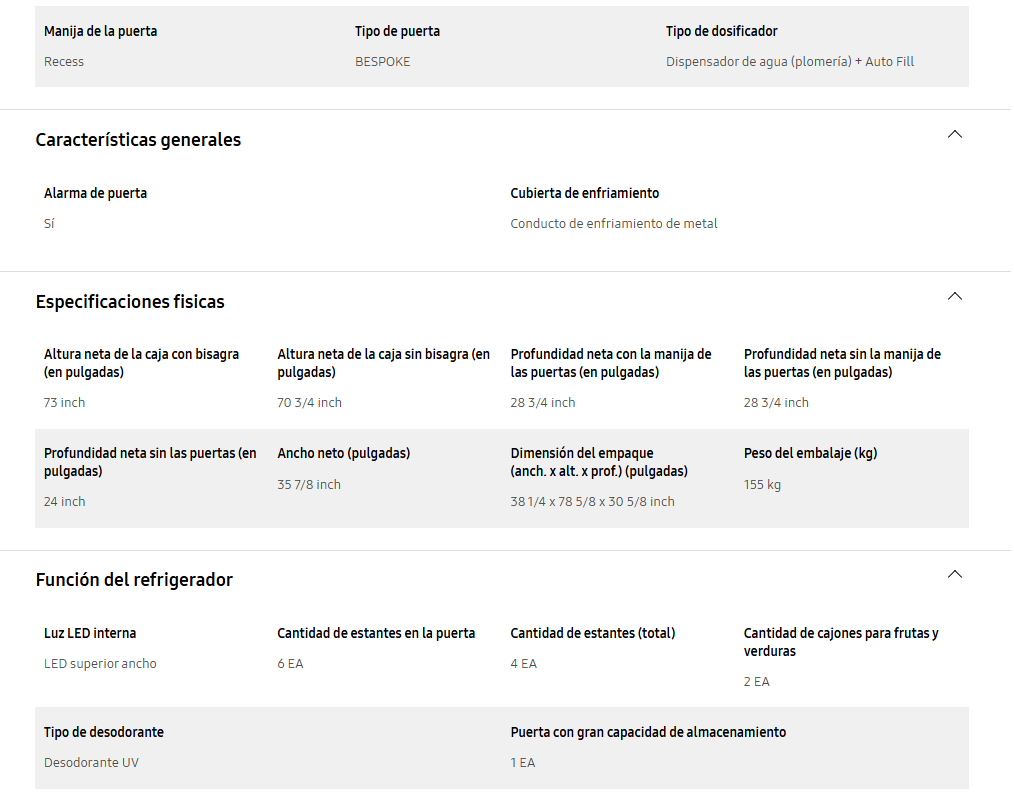Select the 'Luz LED interna' label
The image size is (1014, 807).
90,633
